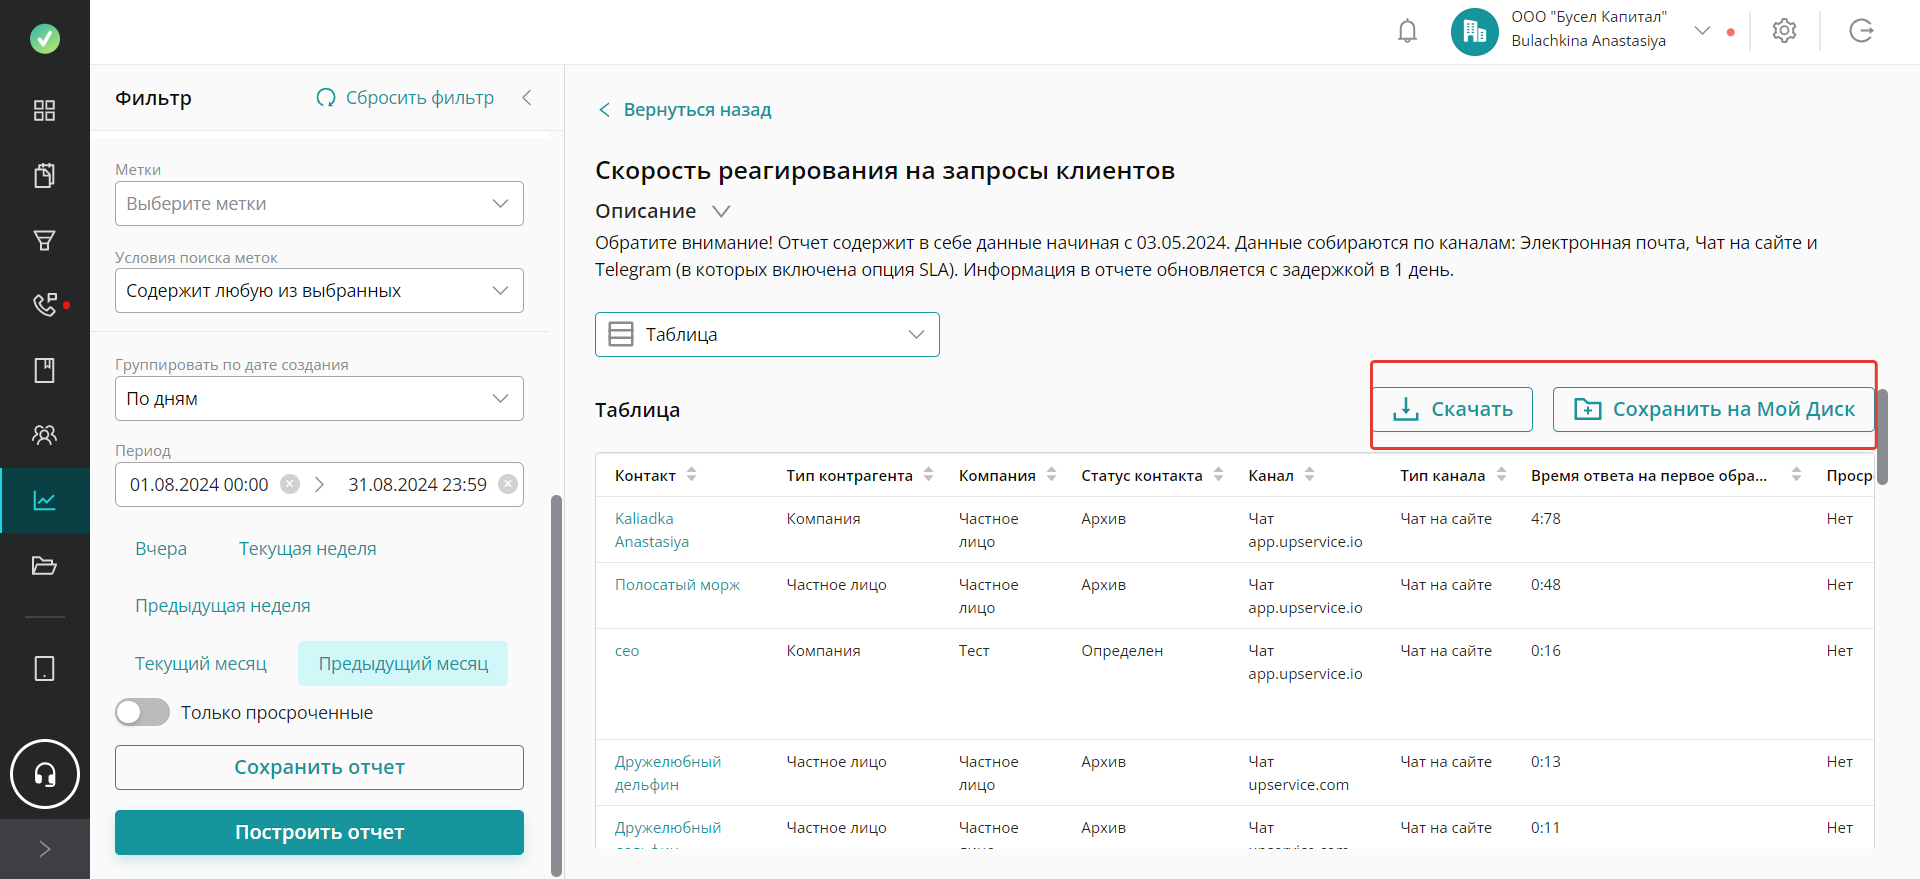Click the Определен status cell
1920x879 pixels.
(x=1122, y=651)
